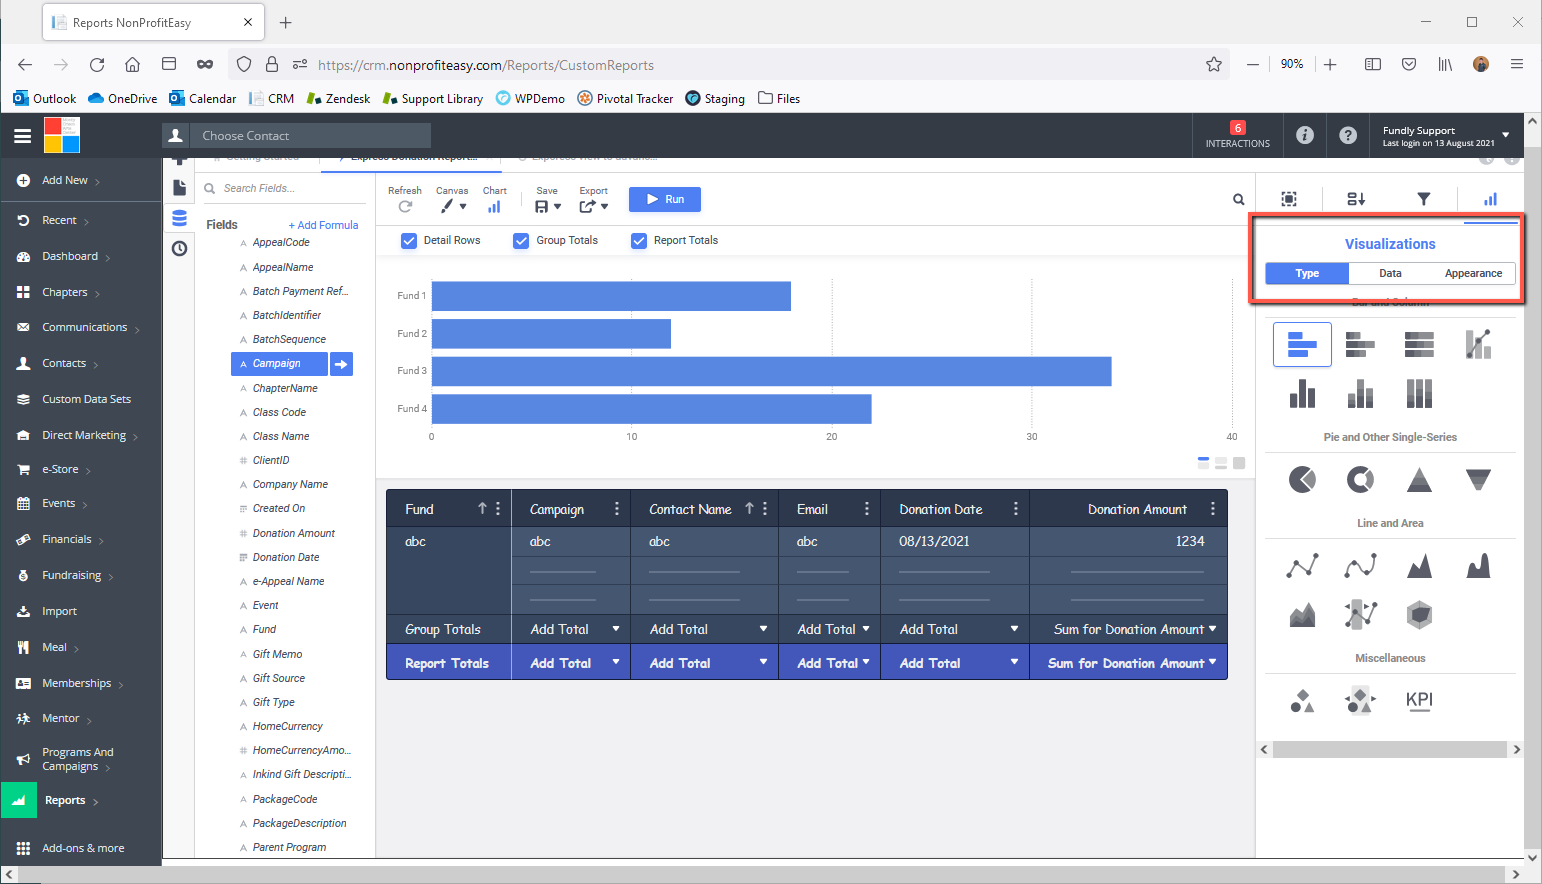Image resolution: width=1542 pixels, height=884 pixels.
Task: Open the filter funnel panel
Action: 1423,199
